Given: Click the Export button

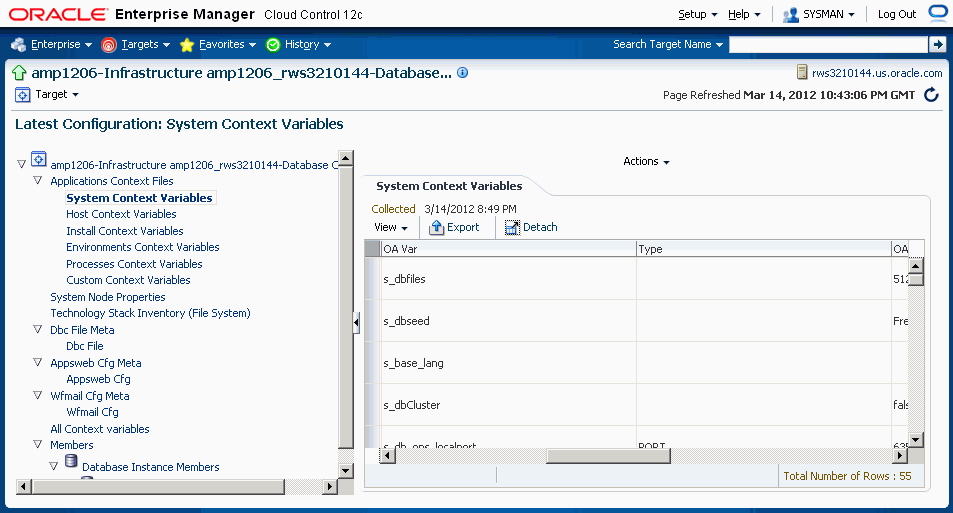Looking at the screenshot, I should (x=455, y=227).
